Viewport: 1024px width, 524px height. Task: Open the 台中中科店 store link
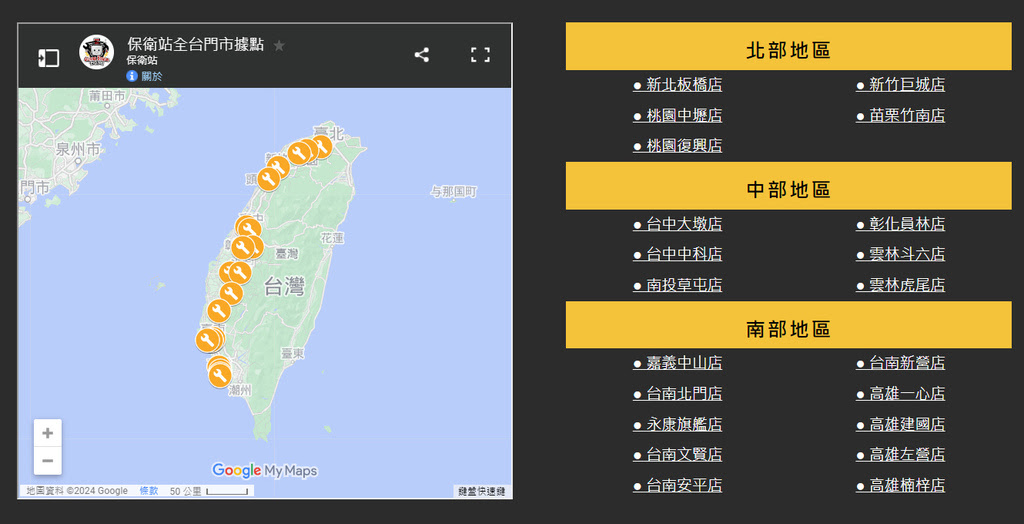[678, 254]
